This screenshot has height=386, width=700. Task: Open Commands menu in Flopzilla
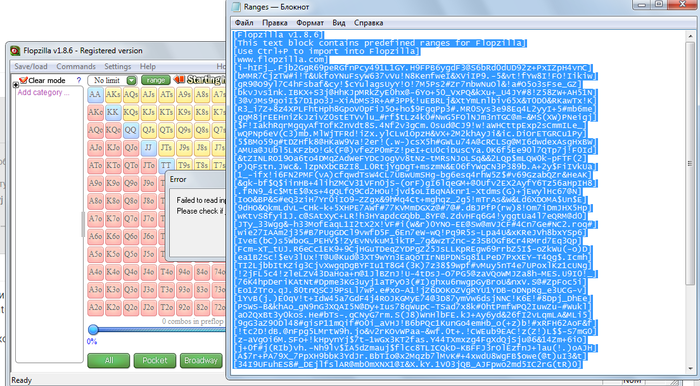[76, 66]
